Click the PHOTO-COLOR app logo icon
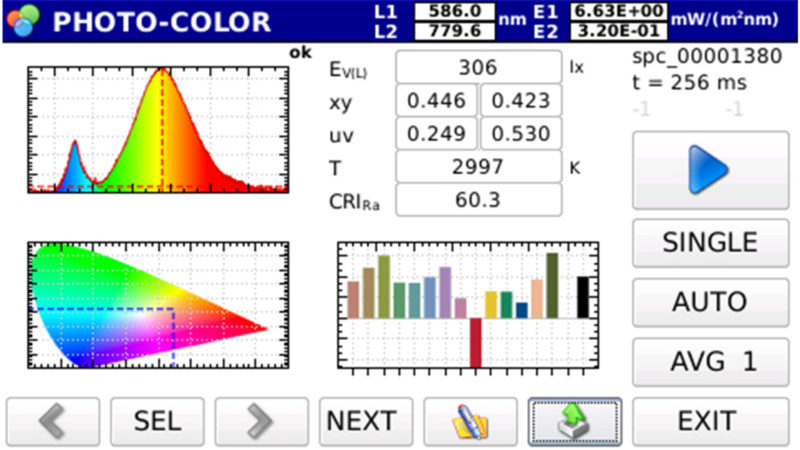The image size is (800, 450). 23,20
